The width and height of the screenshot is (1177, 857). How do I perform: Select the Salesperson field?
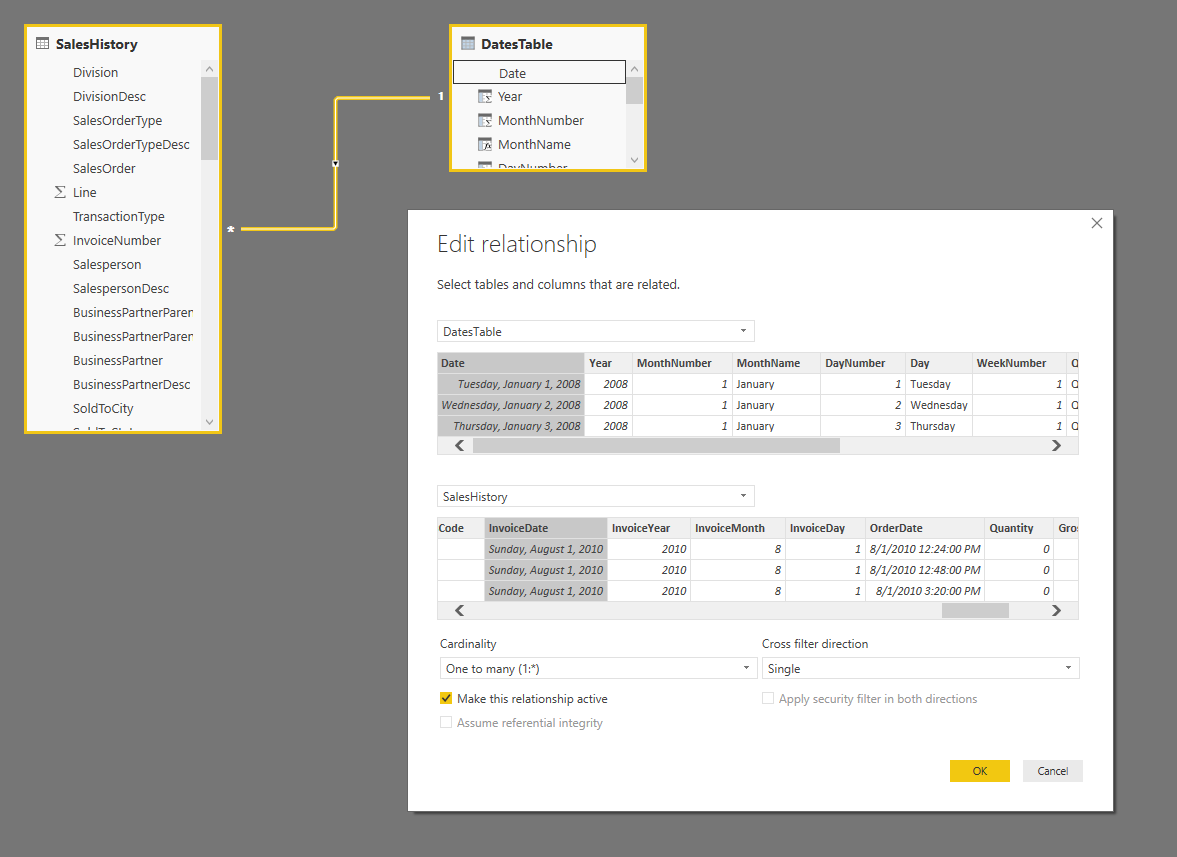point(107,264)
